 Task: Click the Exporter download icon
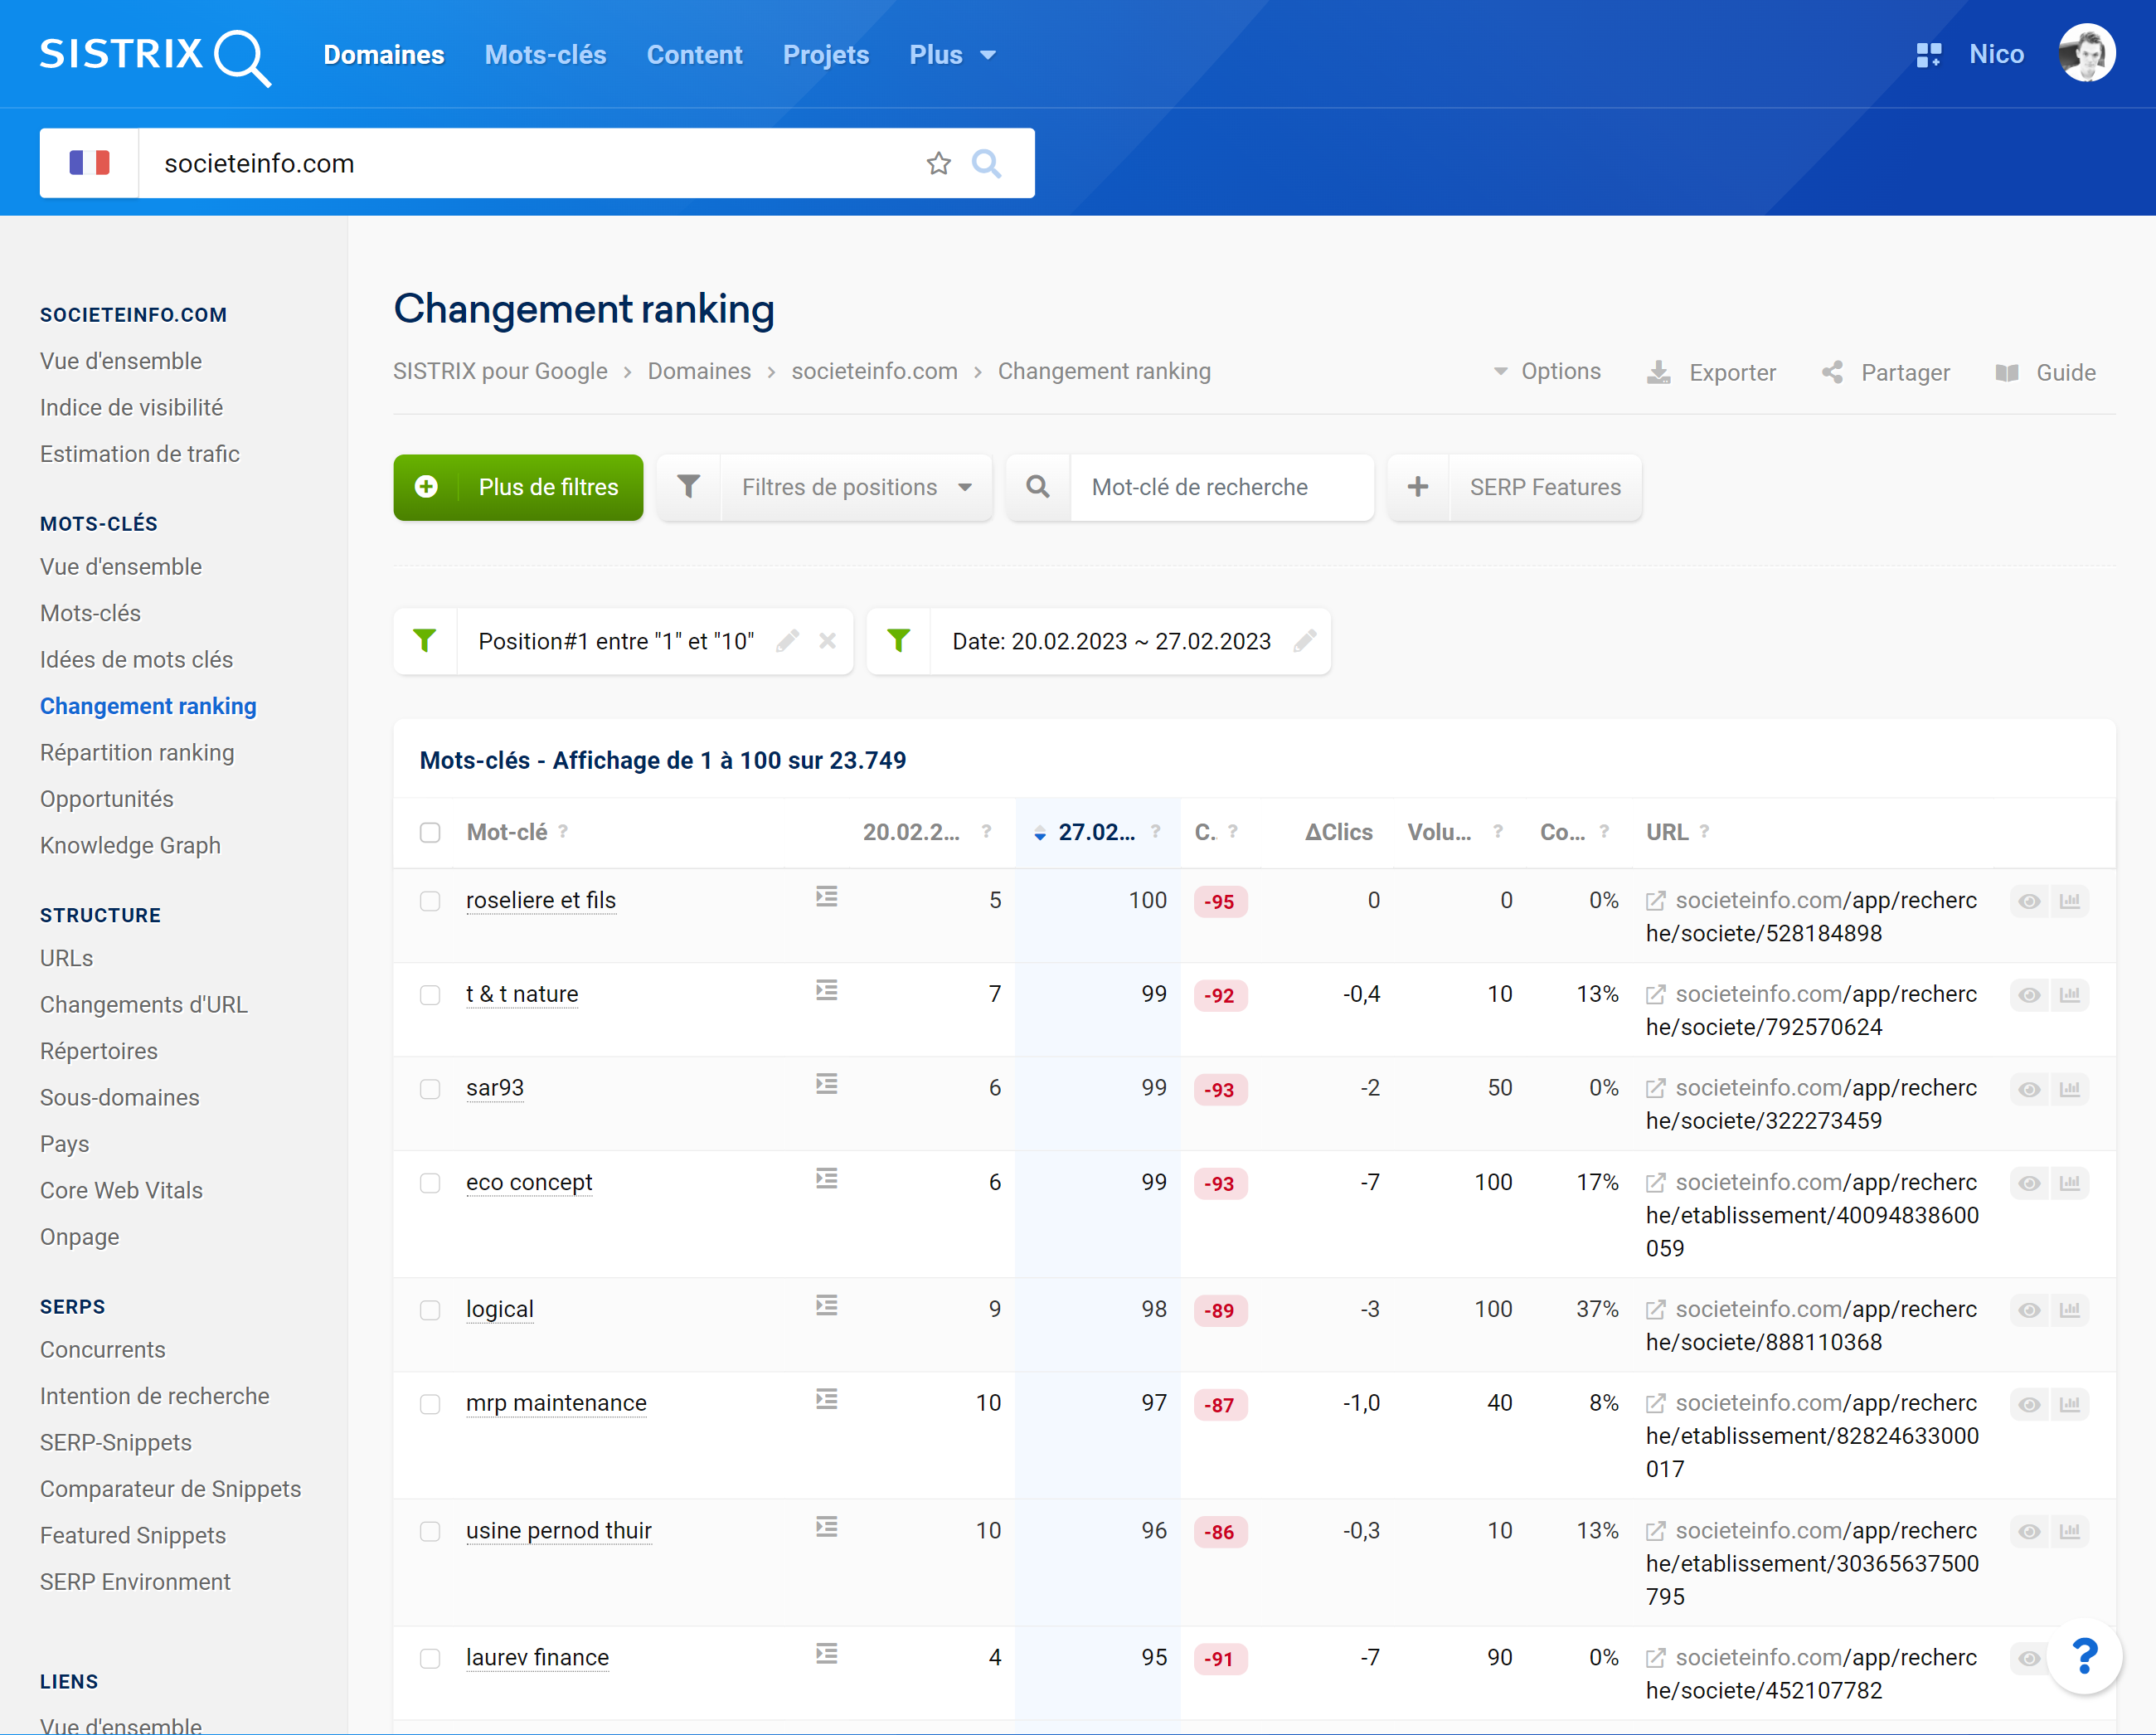click(x=1658, y=373)
